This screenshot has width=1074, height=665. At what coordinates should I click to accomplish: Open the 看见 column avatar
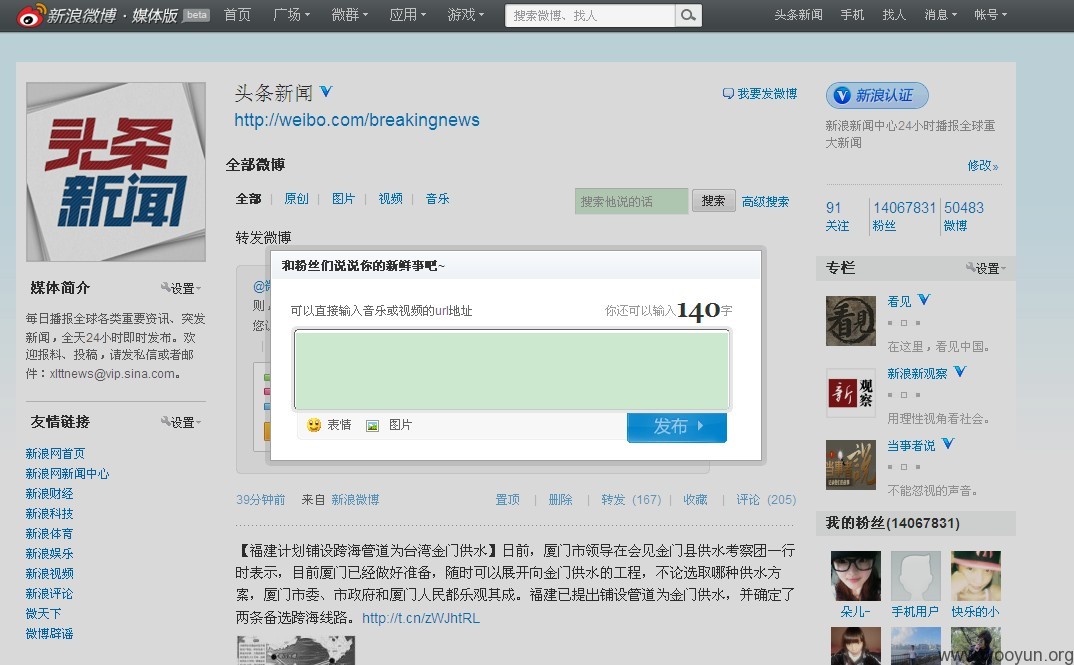(x=851, y=321)
